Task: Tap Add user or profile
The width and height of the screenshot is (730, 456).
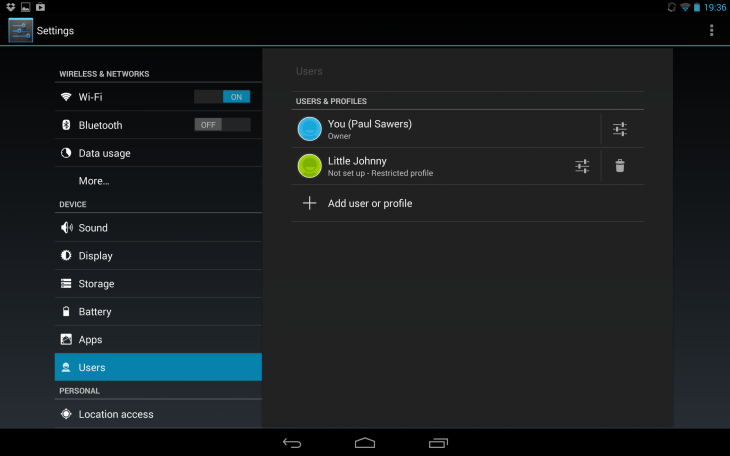Action: (x=468, y=203)
